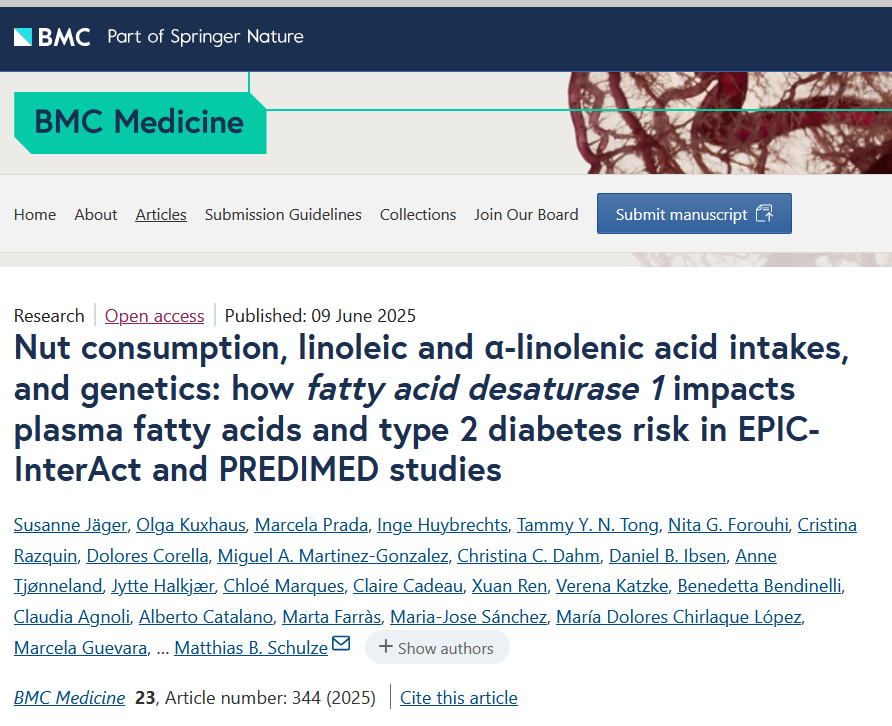Image resolution: width=892 pixels, height=726 pixels.
Task: Open the Home menu item
Action: pos(35,214)
